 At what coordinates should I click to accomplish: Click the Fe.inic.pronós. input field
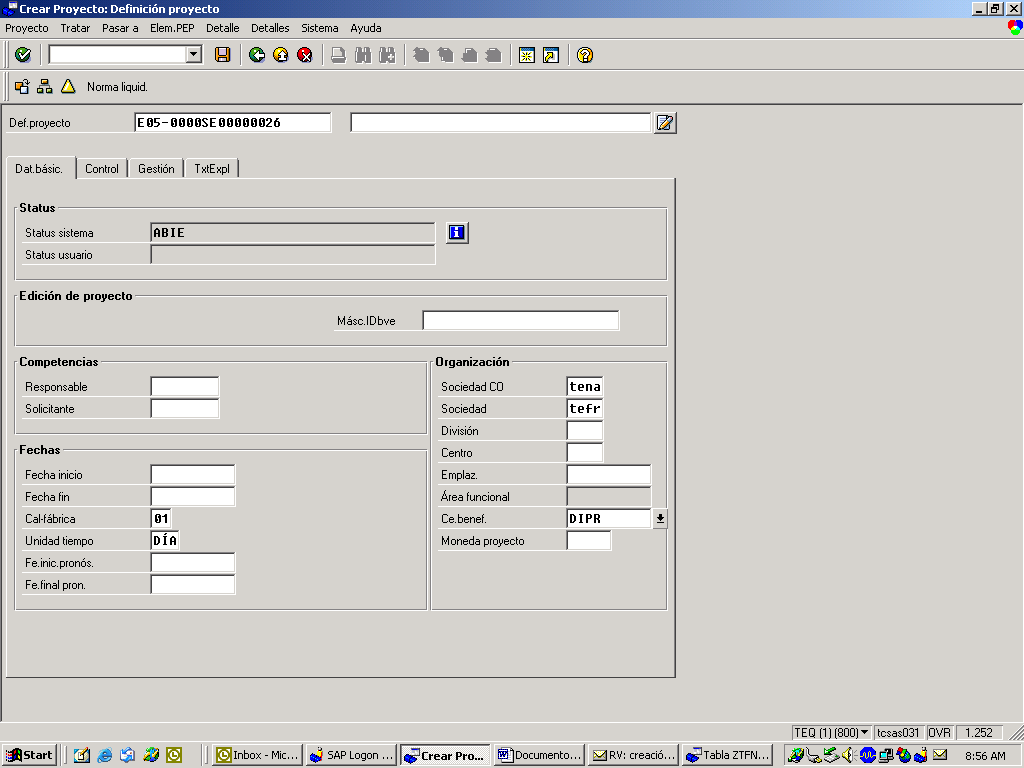(x=193, y=563)
